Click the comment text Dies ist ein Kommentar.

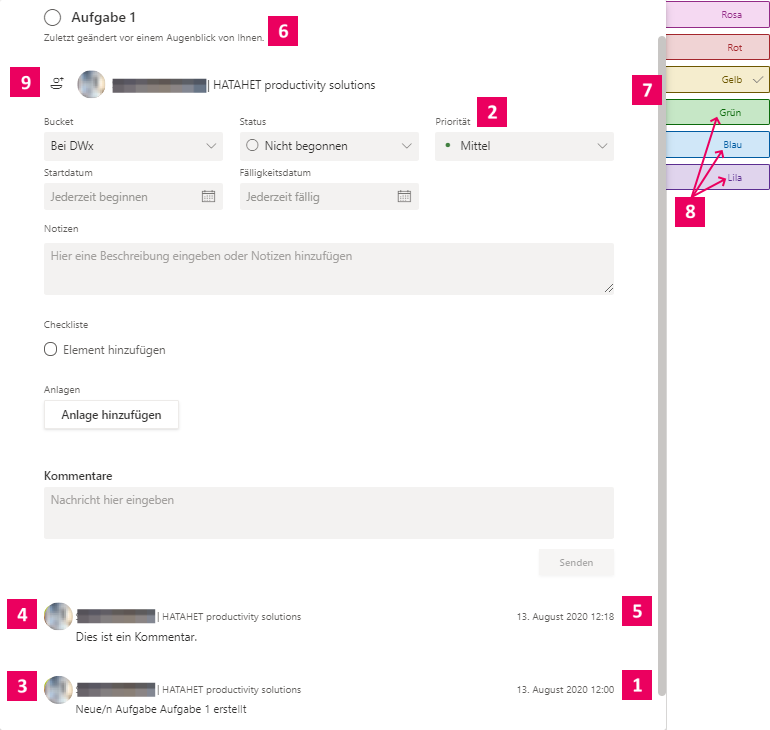click(x=136, y=637)
